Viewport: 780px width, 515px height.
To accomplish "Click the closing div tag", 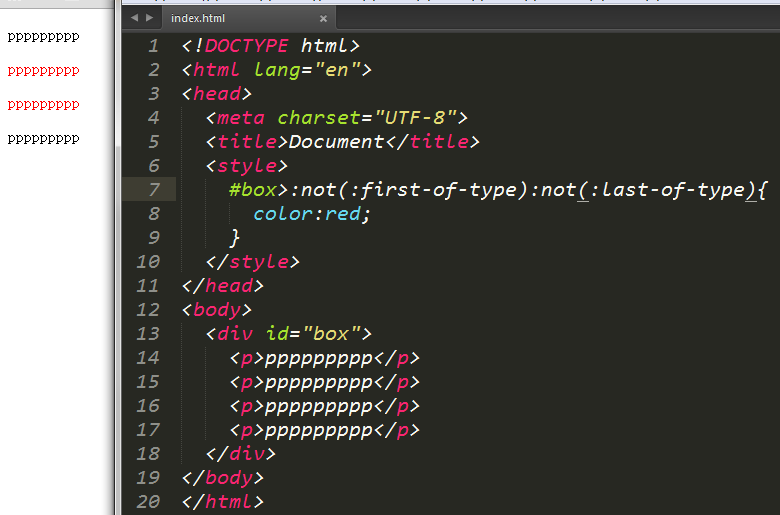I will click(x=241, y=454).
